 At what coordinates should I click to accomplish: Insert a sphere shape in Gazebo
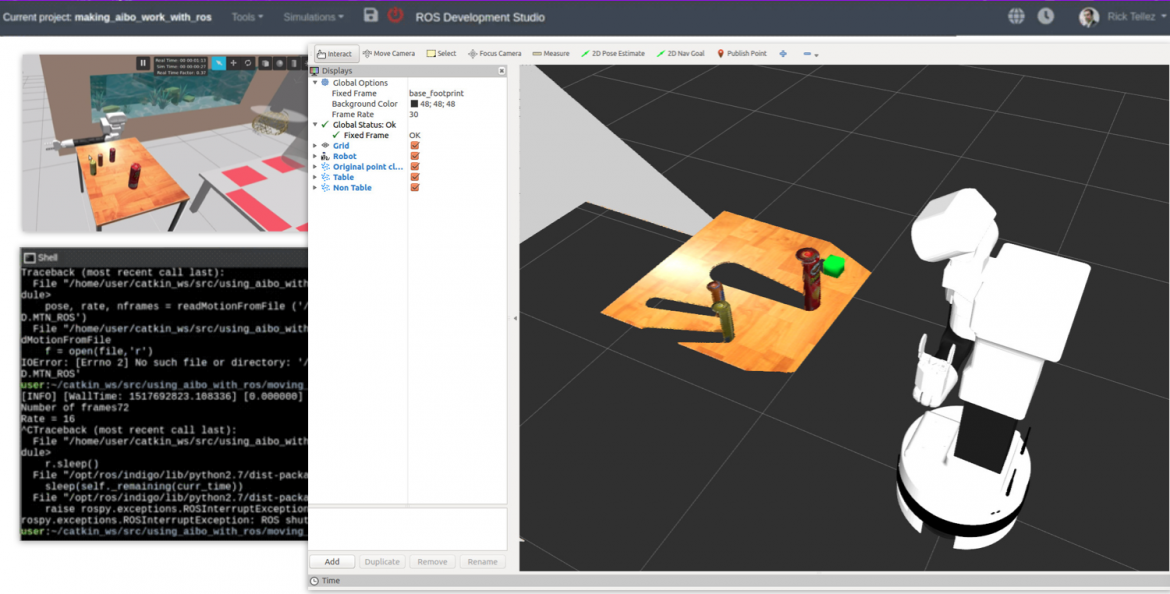click(279, 63)
